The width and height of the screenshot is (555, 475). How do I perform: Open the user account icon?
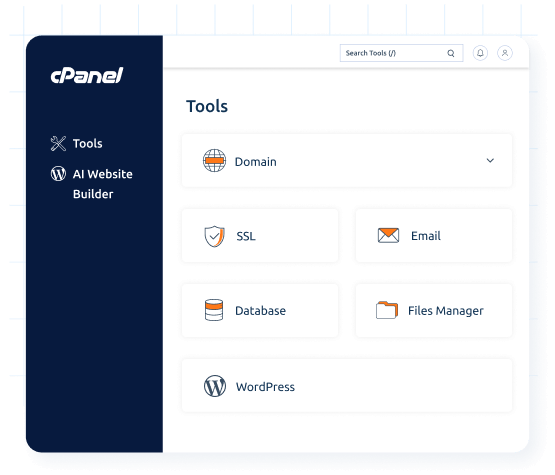pyautogui.click(x=505, y=53)
